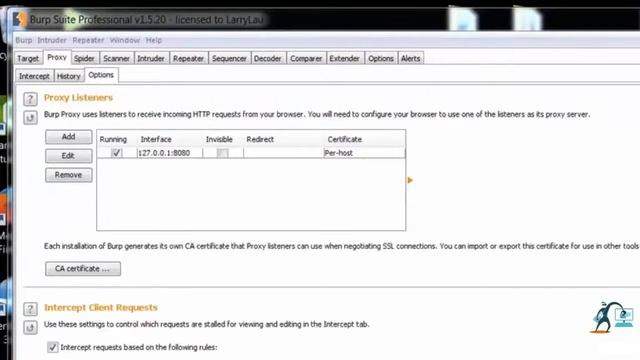
Task: Select the Per-host certificate cell
Action: pyautogui.click(x=364, y=153)
